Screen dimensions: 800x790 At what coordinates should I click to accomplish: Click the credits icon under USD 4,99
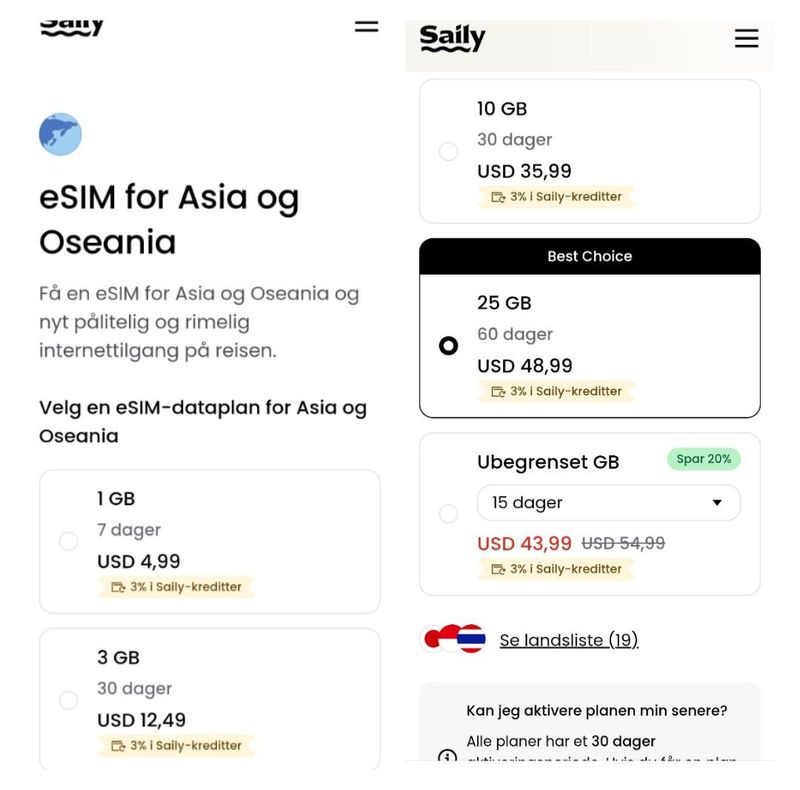(x=118, y=587)
